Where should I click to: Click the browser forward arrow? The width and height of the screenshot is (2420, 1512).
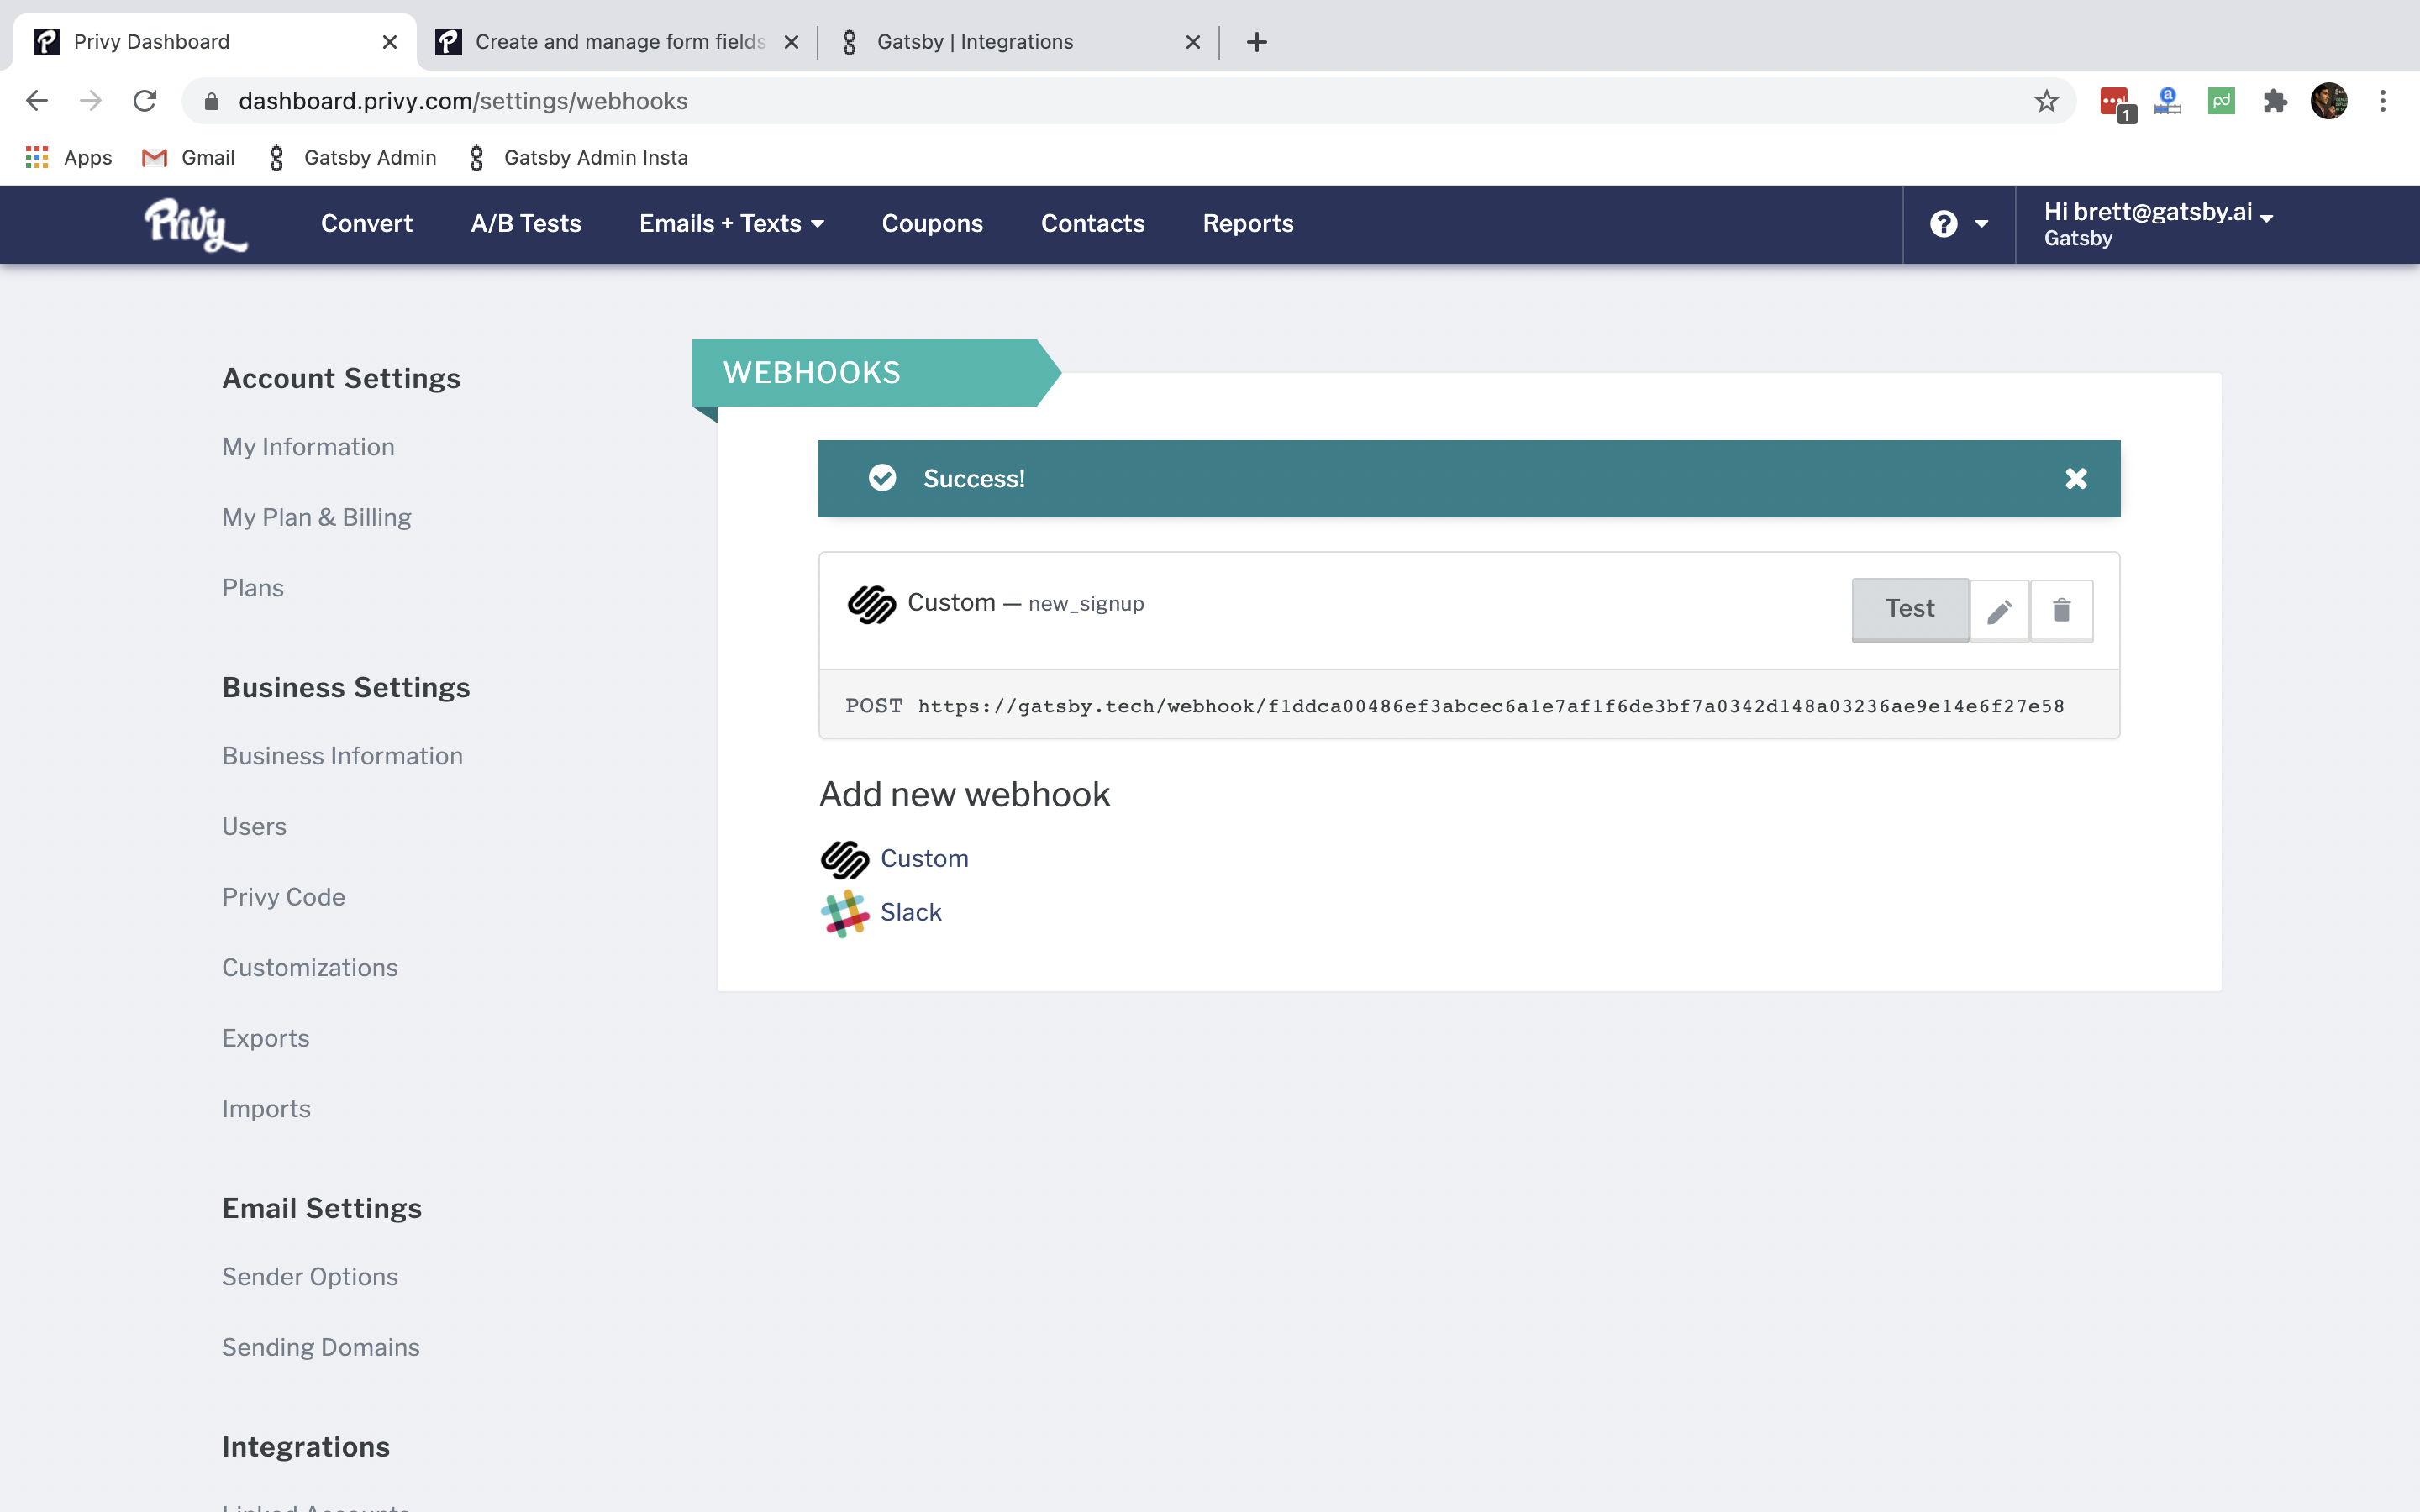pyautogui.click(x=91, y=101)
